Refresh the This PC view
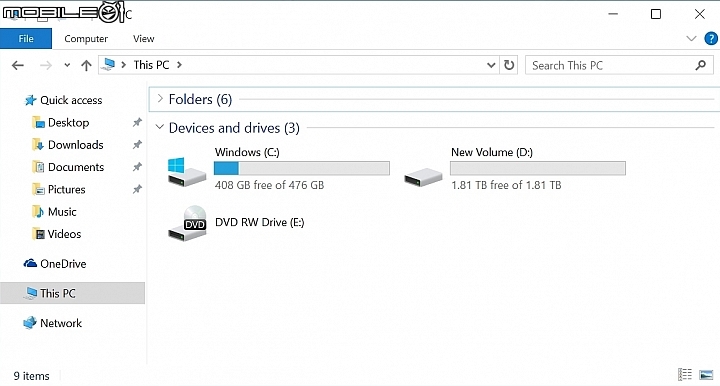Viewport: 720px width, 386px height. (x=509, y=65)
